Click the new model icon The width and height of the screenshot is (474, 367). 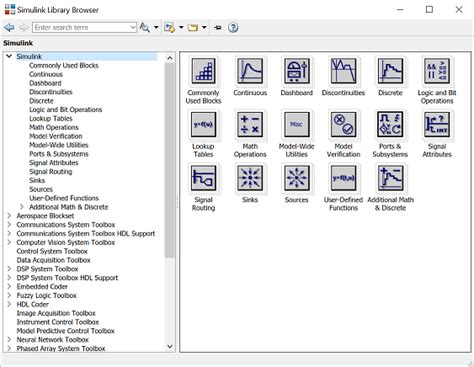click(170, 27)
